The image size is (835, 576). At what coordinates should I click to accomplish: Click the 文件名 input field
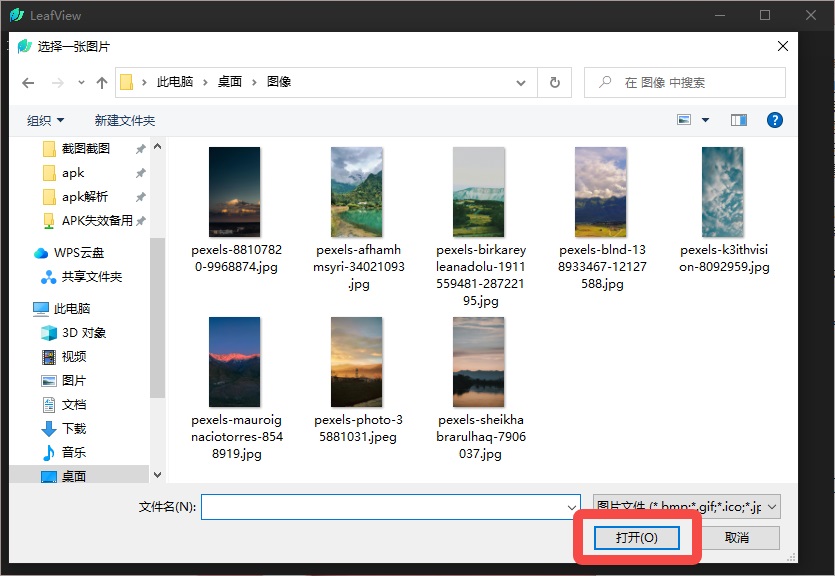tap(390, 507)
